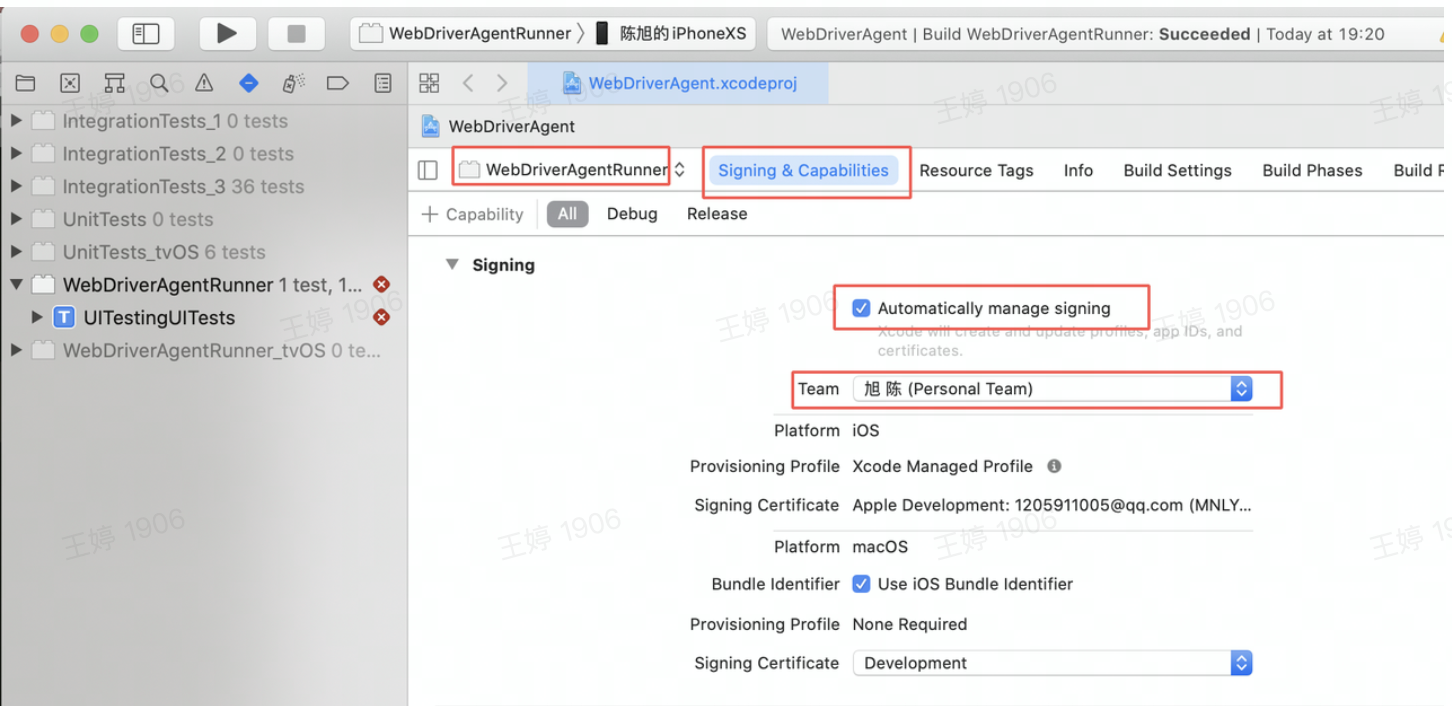The image size is (1452, 706).
Task: Click the UITestingUITests class T icon
Action: (64, 318)
